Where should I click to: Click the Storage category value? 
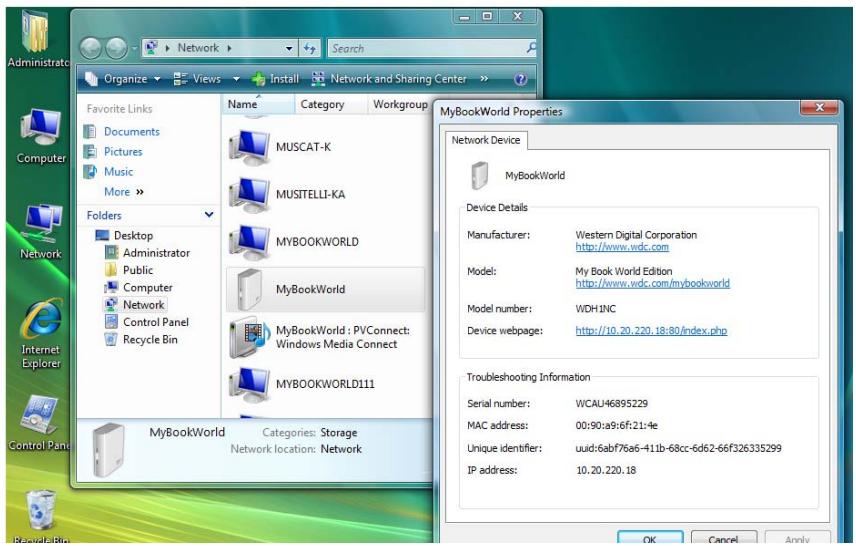tap(338, 432)
